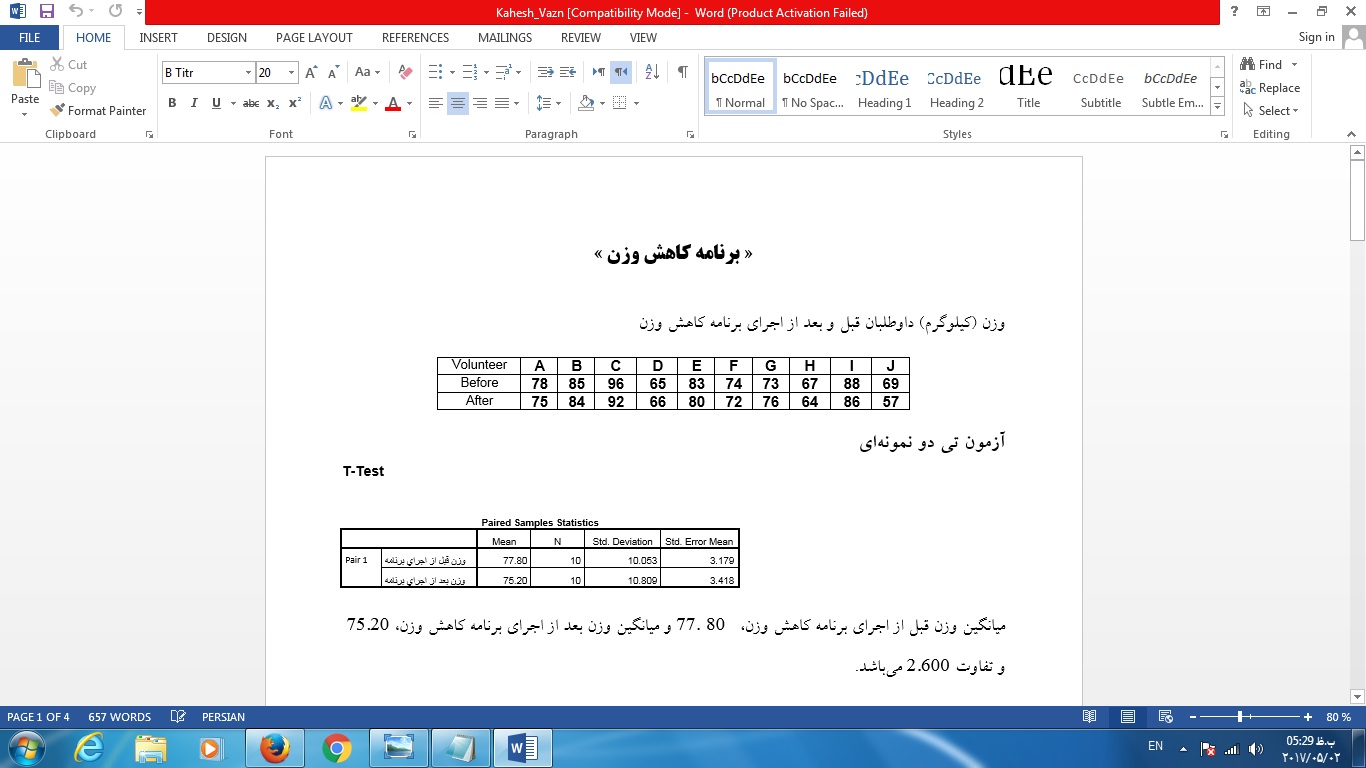Open the font name dropdown showing B Titr
Image resolution: width=1366 pixels, height=768 pixels.
(x=245, y=73)
